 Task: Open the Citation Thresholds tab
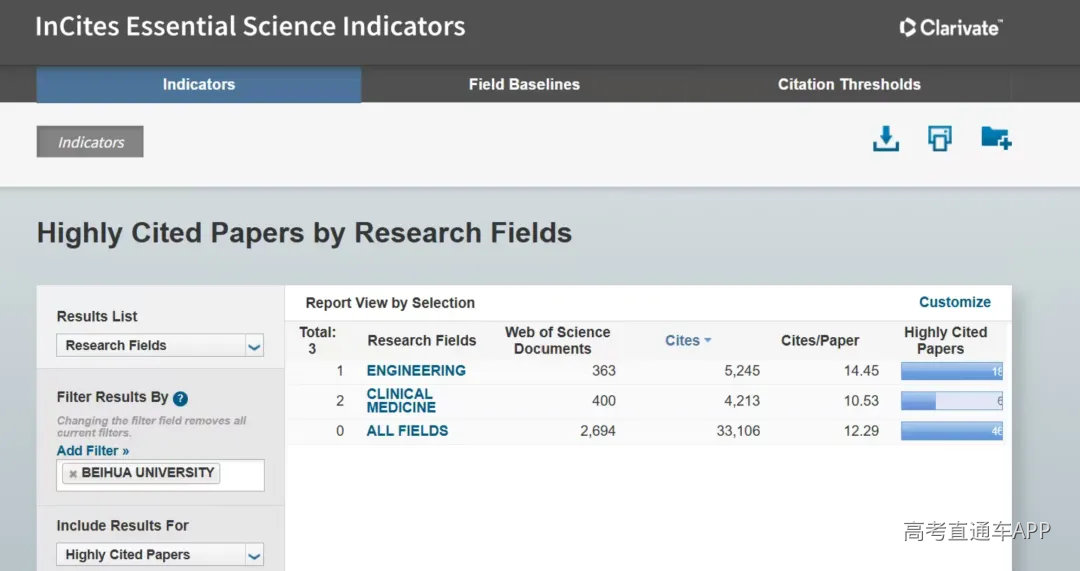pyautogui.click(x=849, y=85)
